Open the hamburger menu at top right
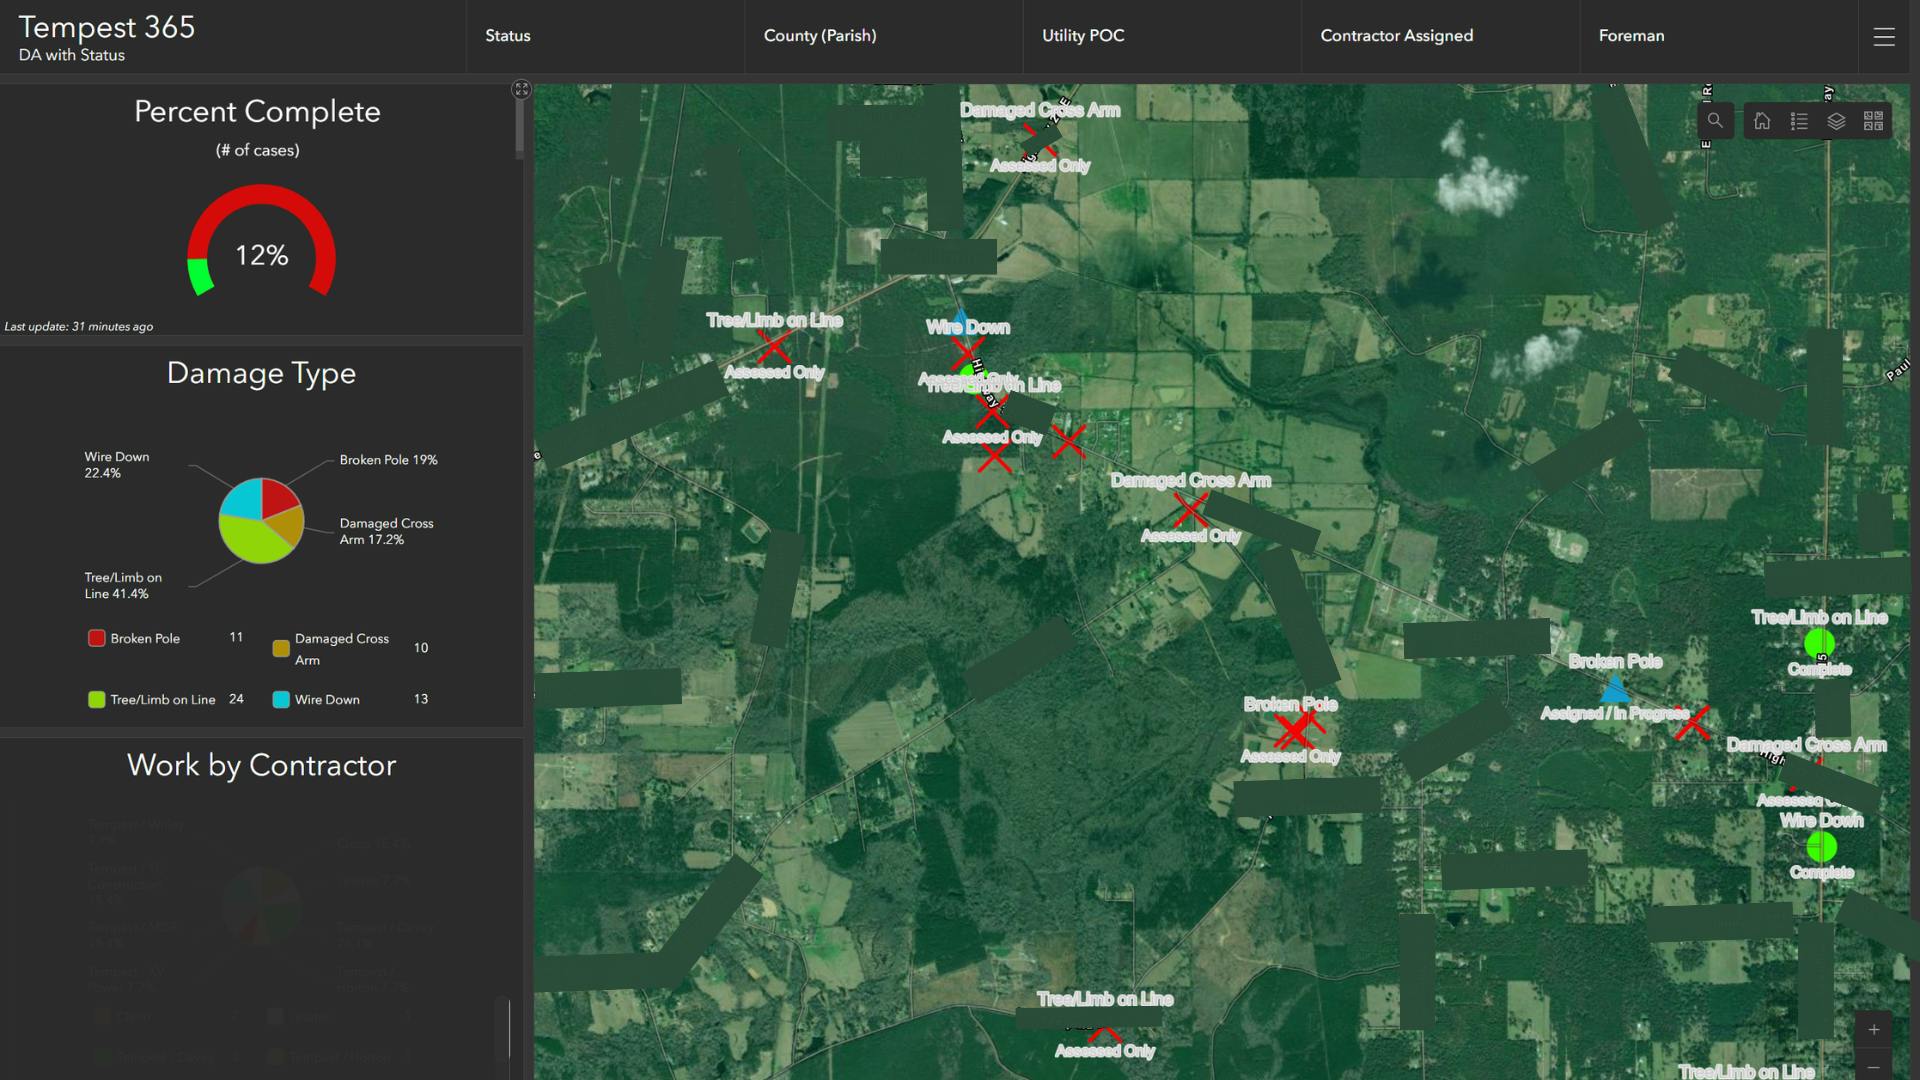 click(x=1884, y=37)
